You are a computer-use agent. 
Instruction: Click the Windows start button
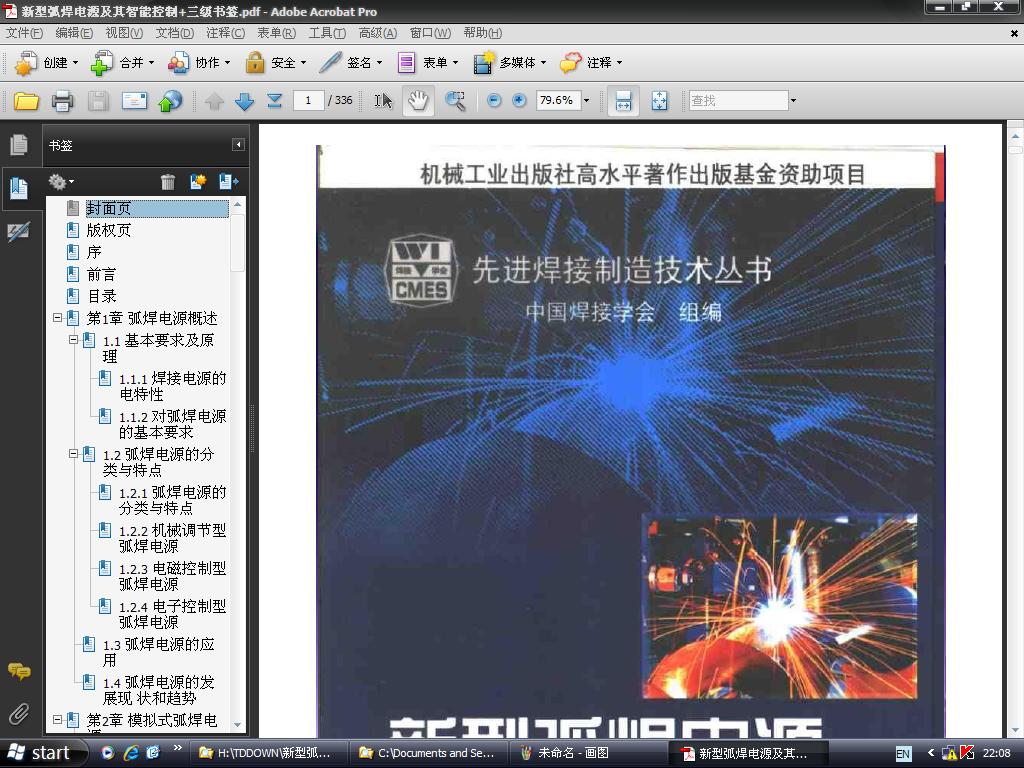[x=43, y=753]
